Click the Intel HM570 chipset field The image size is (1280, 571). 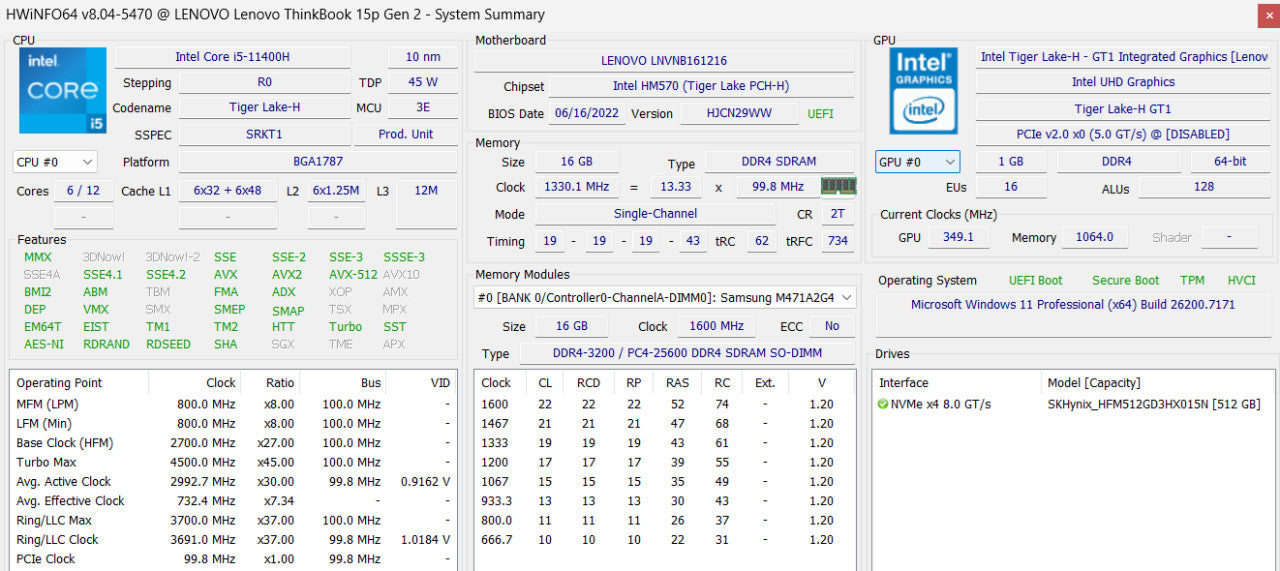(701, 87)
